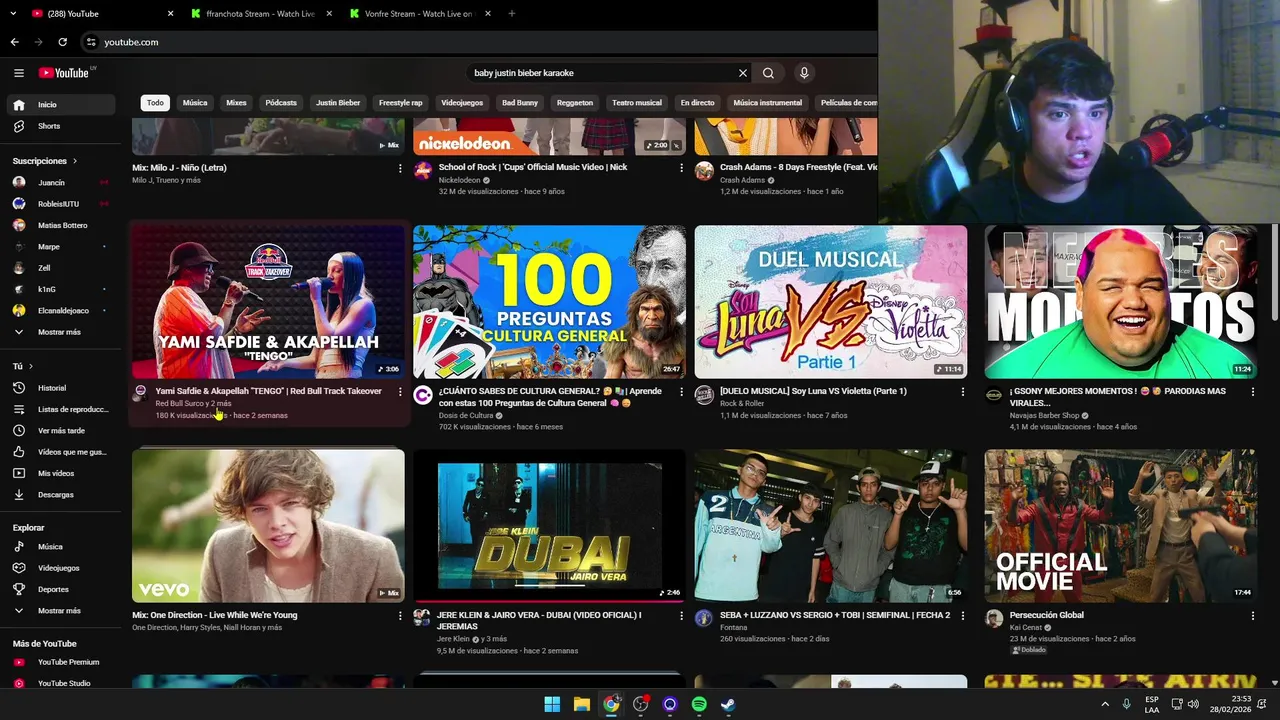1280x720 pixels.
Task: Select the Freestyle rap filter chip
Action: pyautogui.click(x=400, y=103)
